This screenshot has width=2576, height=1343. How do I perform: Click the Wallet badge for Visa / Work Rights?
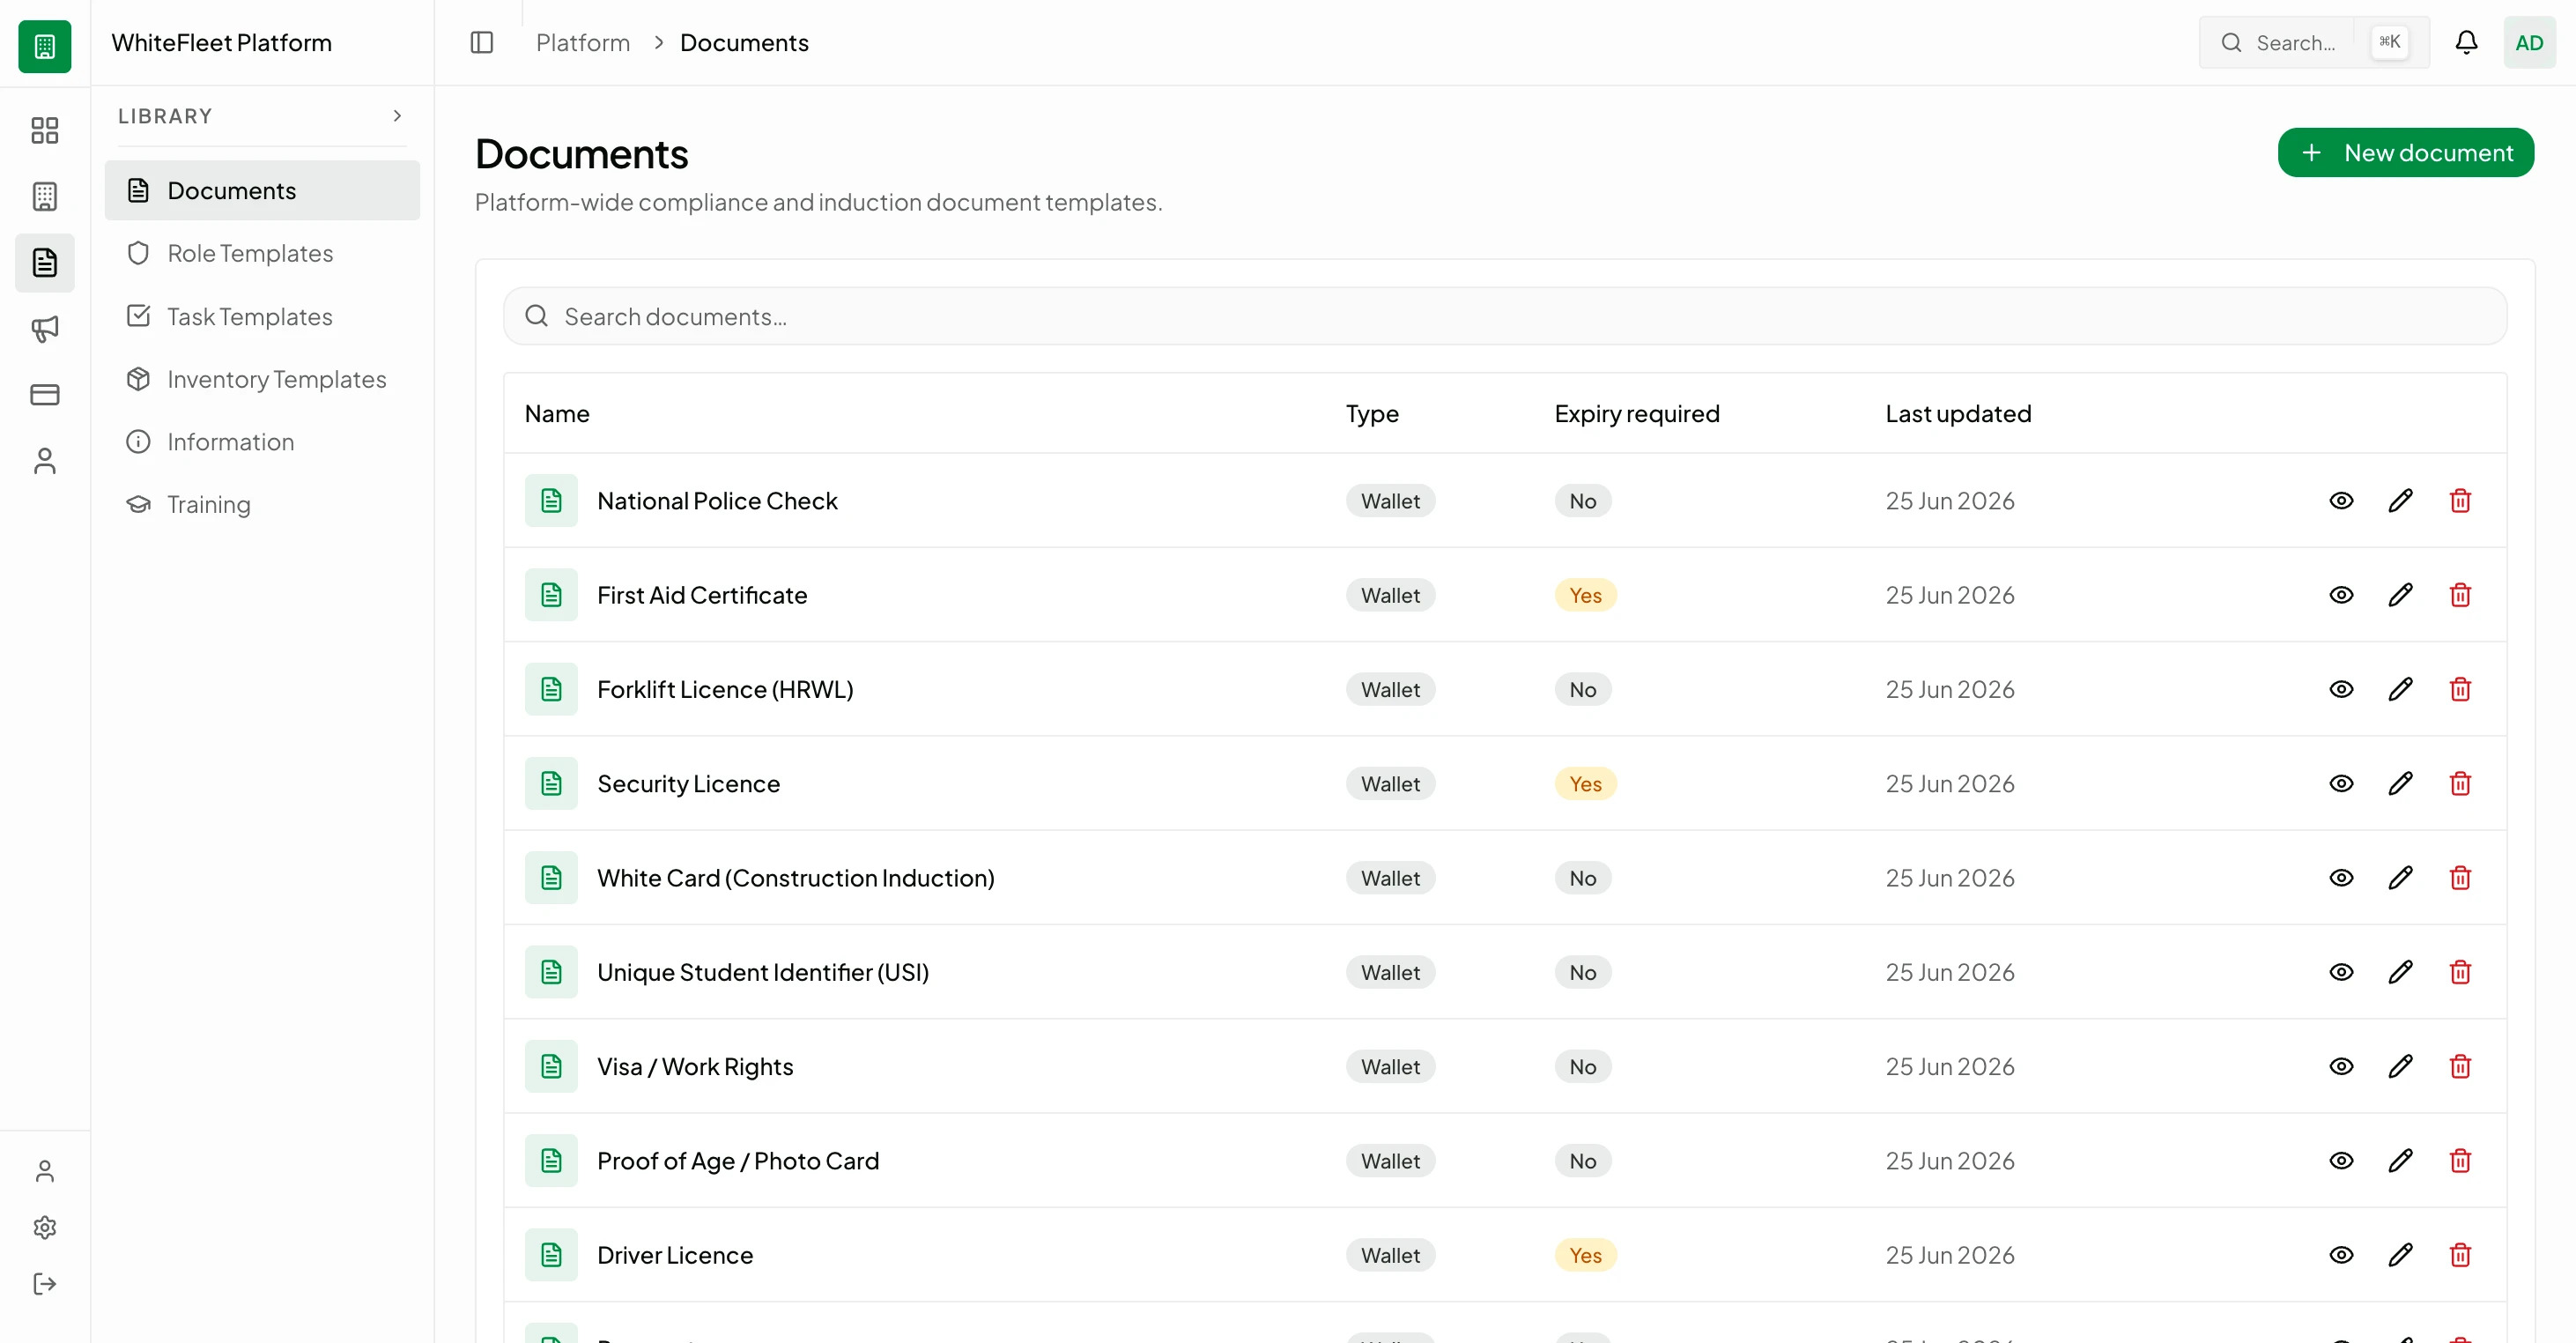click(1390, 1066)
